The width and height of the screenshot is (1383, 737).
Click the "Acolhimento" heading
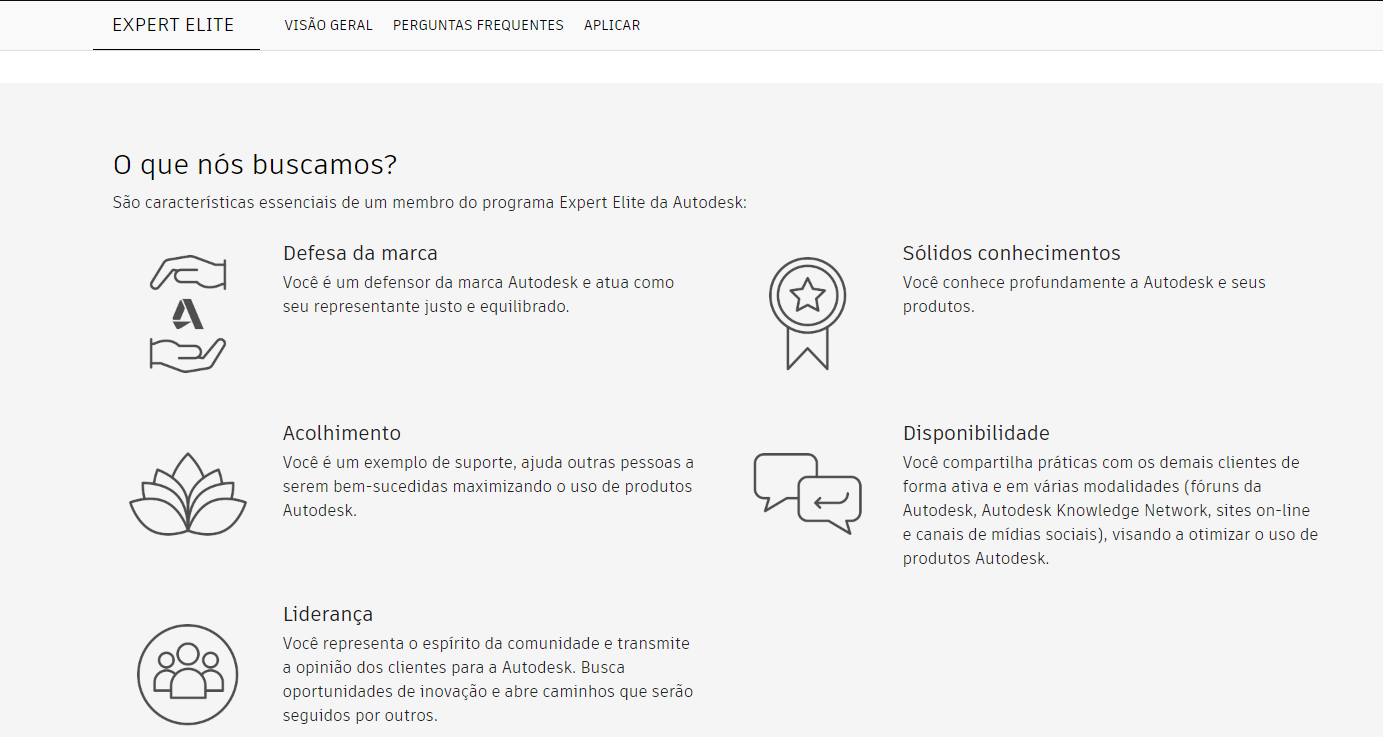tap(342, 433)
